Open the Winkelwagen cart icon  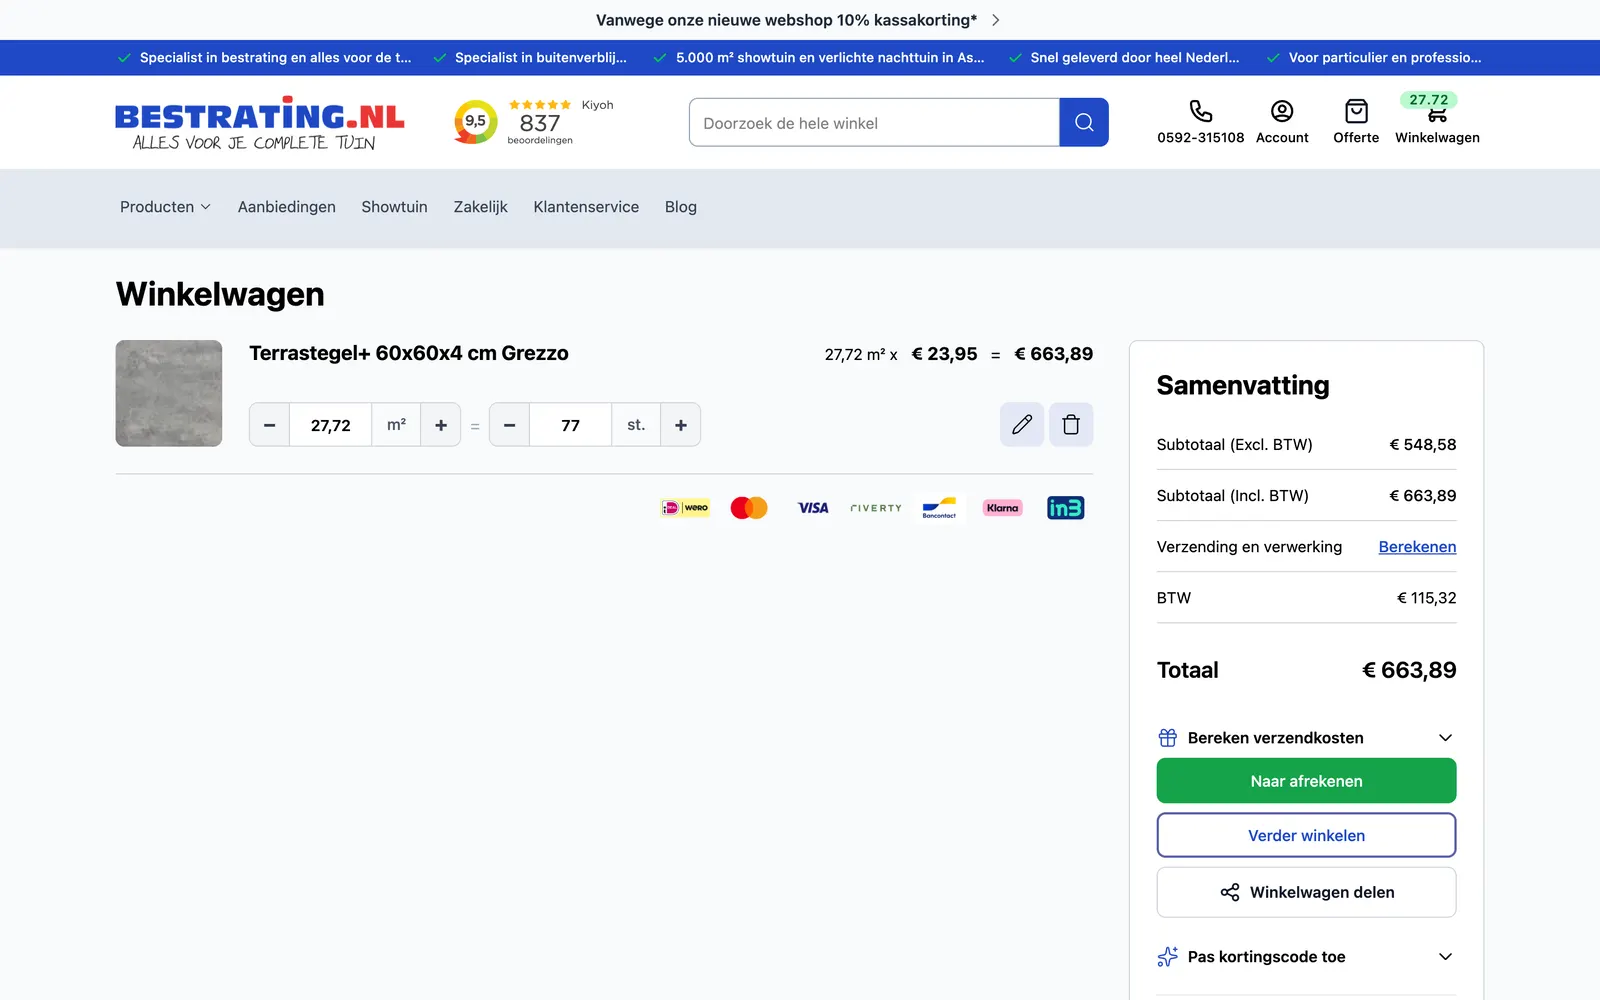tap(1437, 114)
